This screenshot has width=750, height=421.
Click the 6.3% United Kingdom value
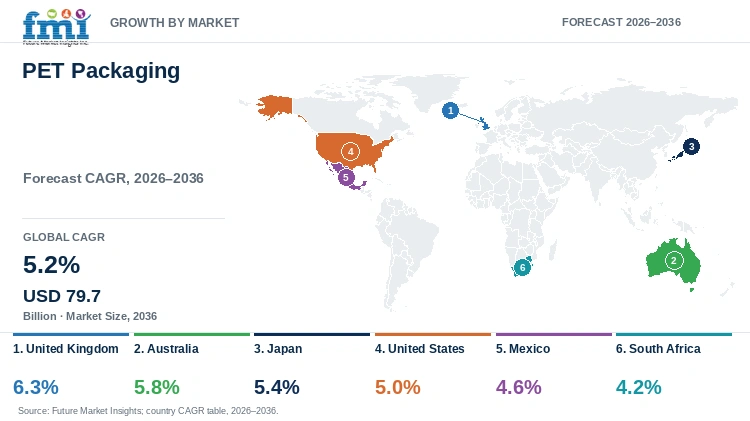point(36,387)
